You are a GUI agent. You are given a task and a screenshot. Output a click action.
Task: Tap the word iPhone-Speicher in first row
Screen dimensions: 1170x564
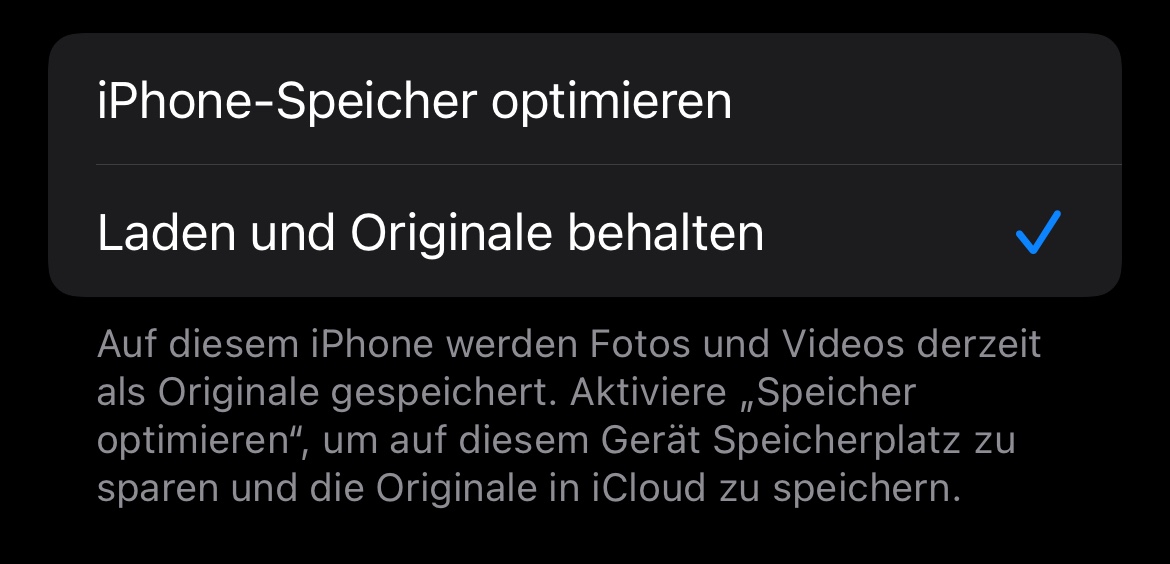(x=287, y=101)
